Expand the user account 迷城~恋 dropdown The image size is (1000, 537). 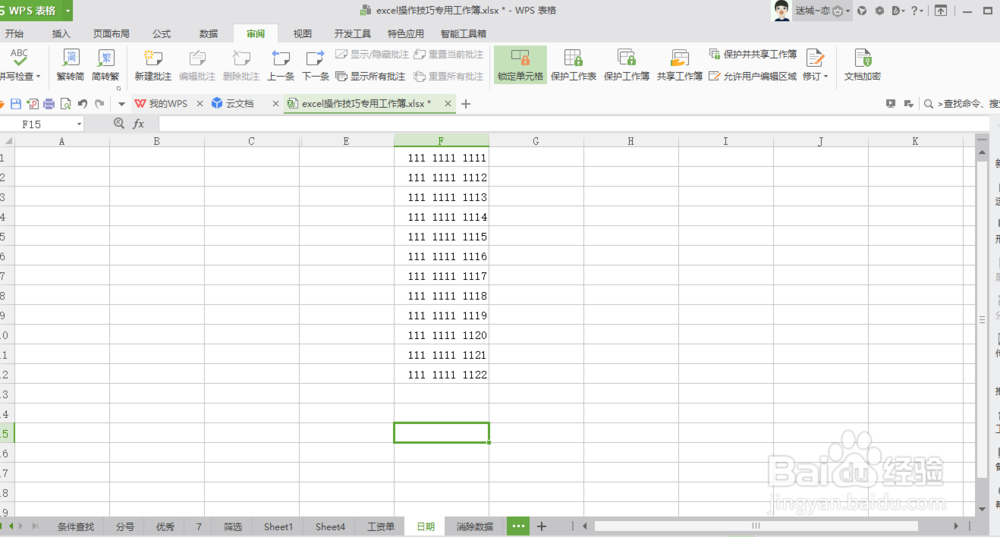pos(848,11)
